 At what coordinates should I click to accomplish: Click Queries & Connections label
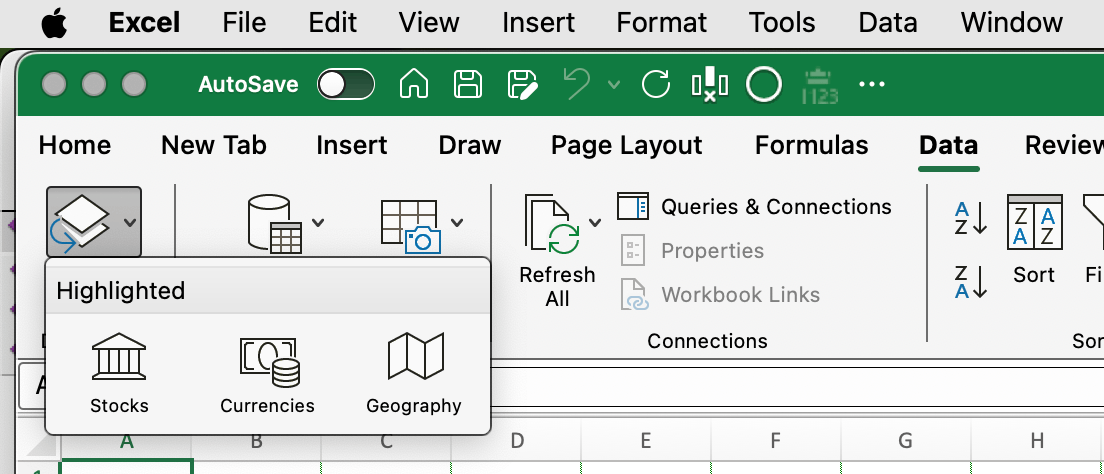point(776,206)
